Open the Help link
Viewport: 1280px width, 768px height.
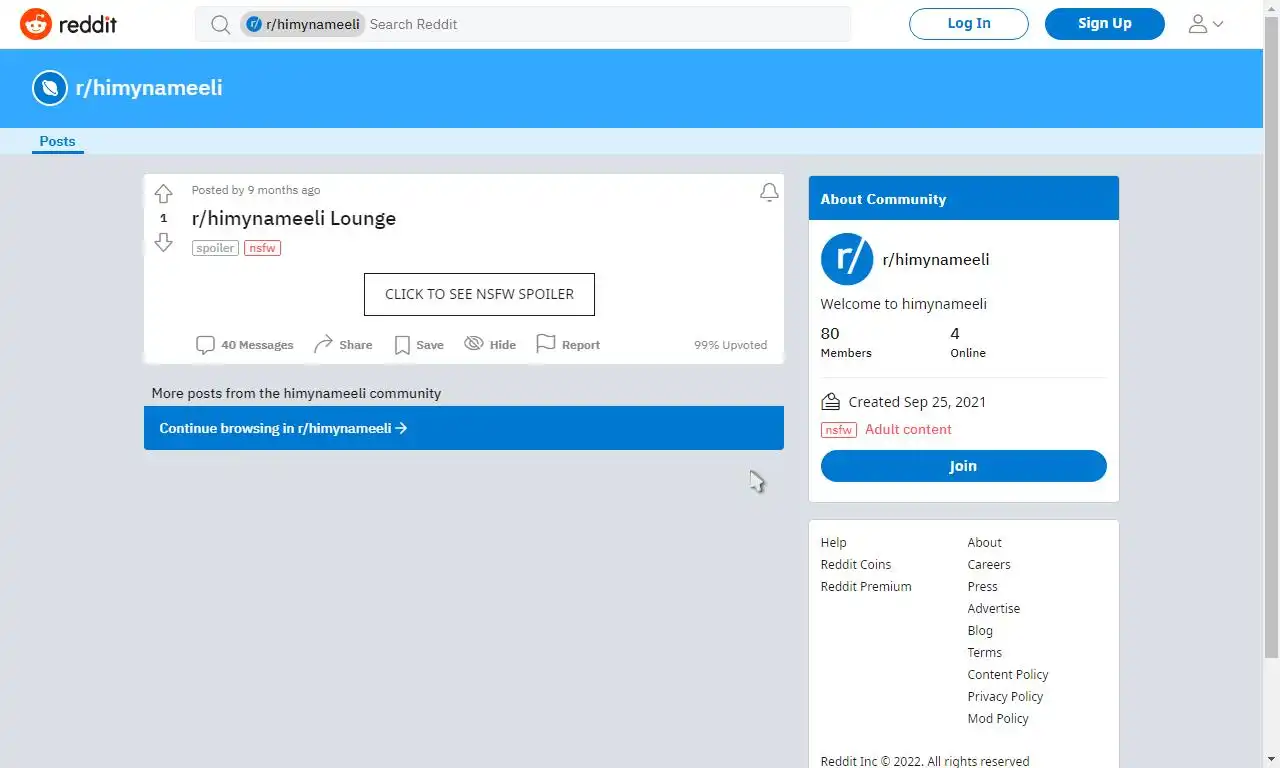(833, 543)
